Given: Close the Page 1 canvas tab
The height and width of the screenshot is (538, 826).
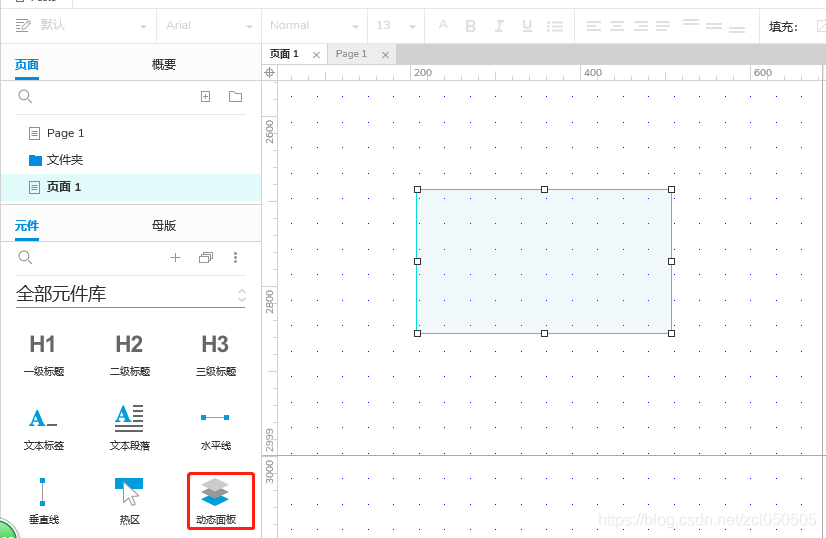Looking at the screenshot, I should pos(385,55).
